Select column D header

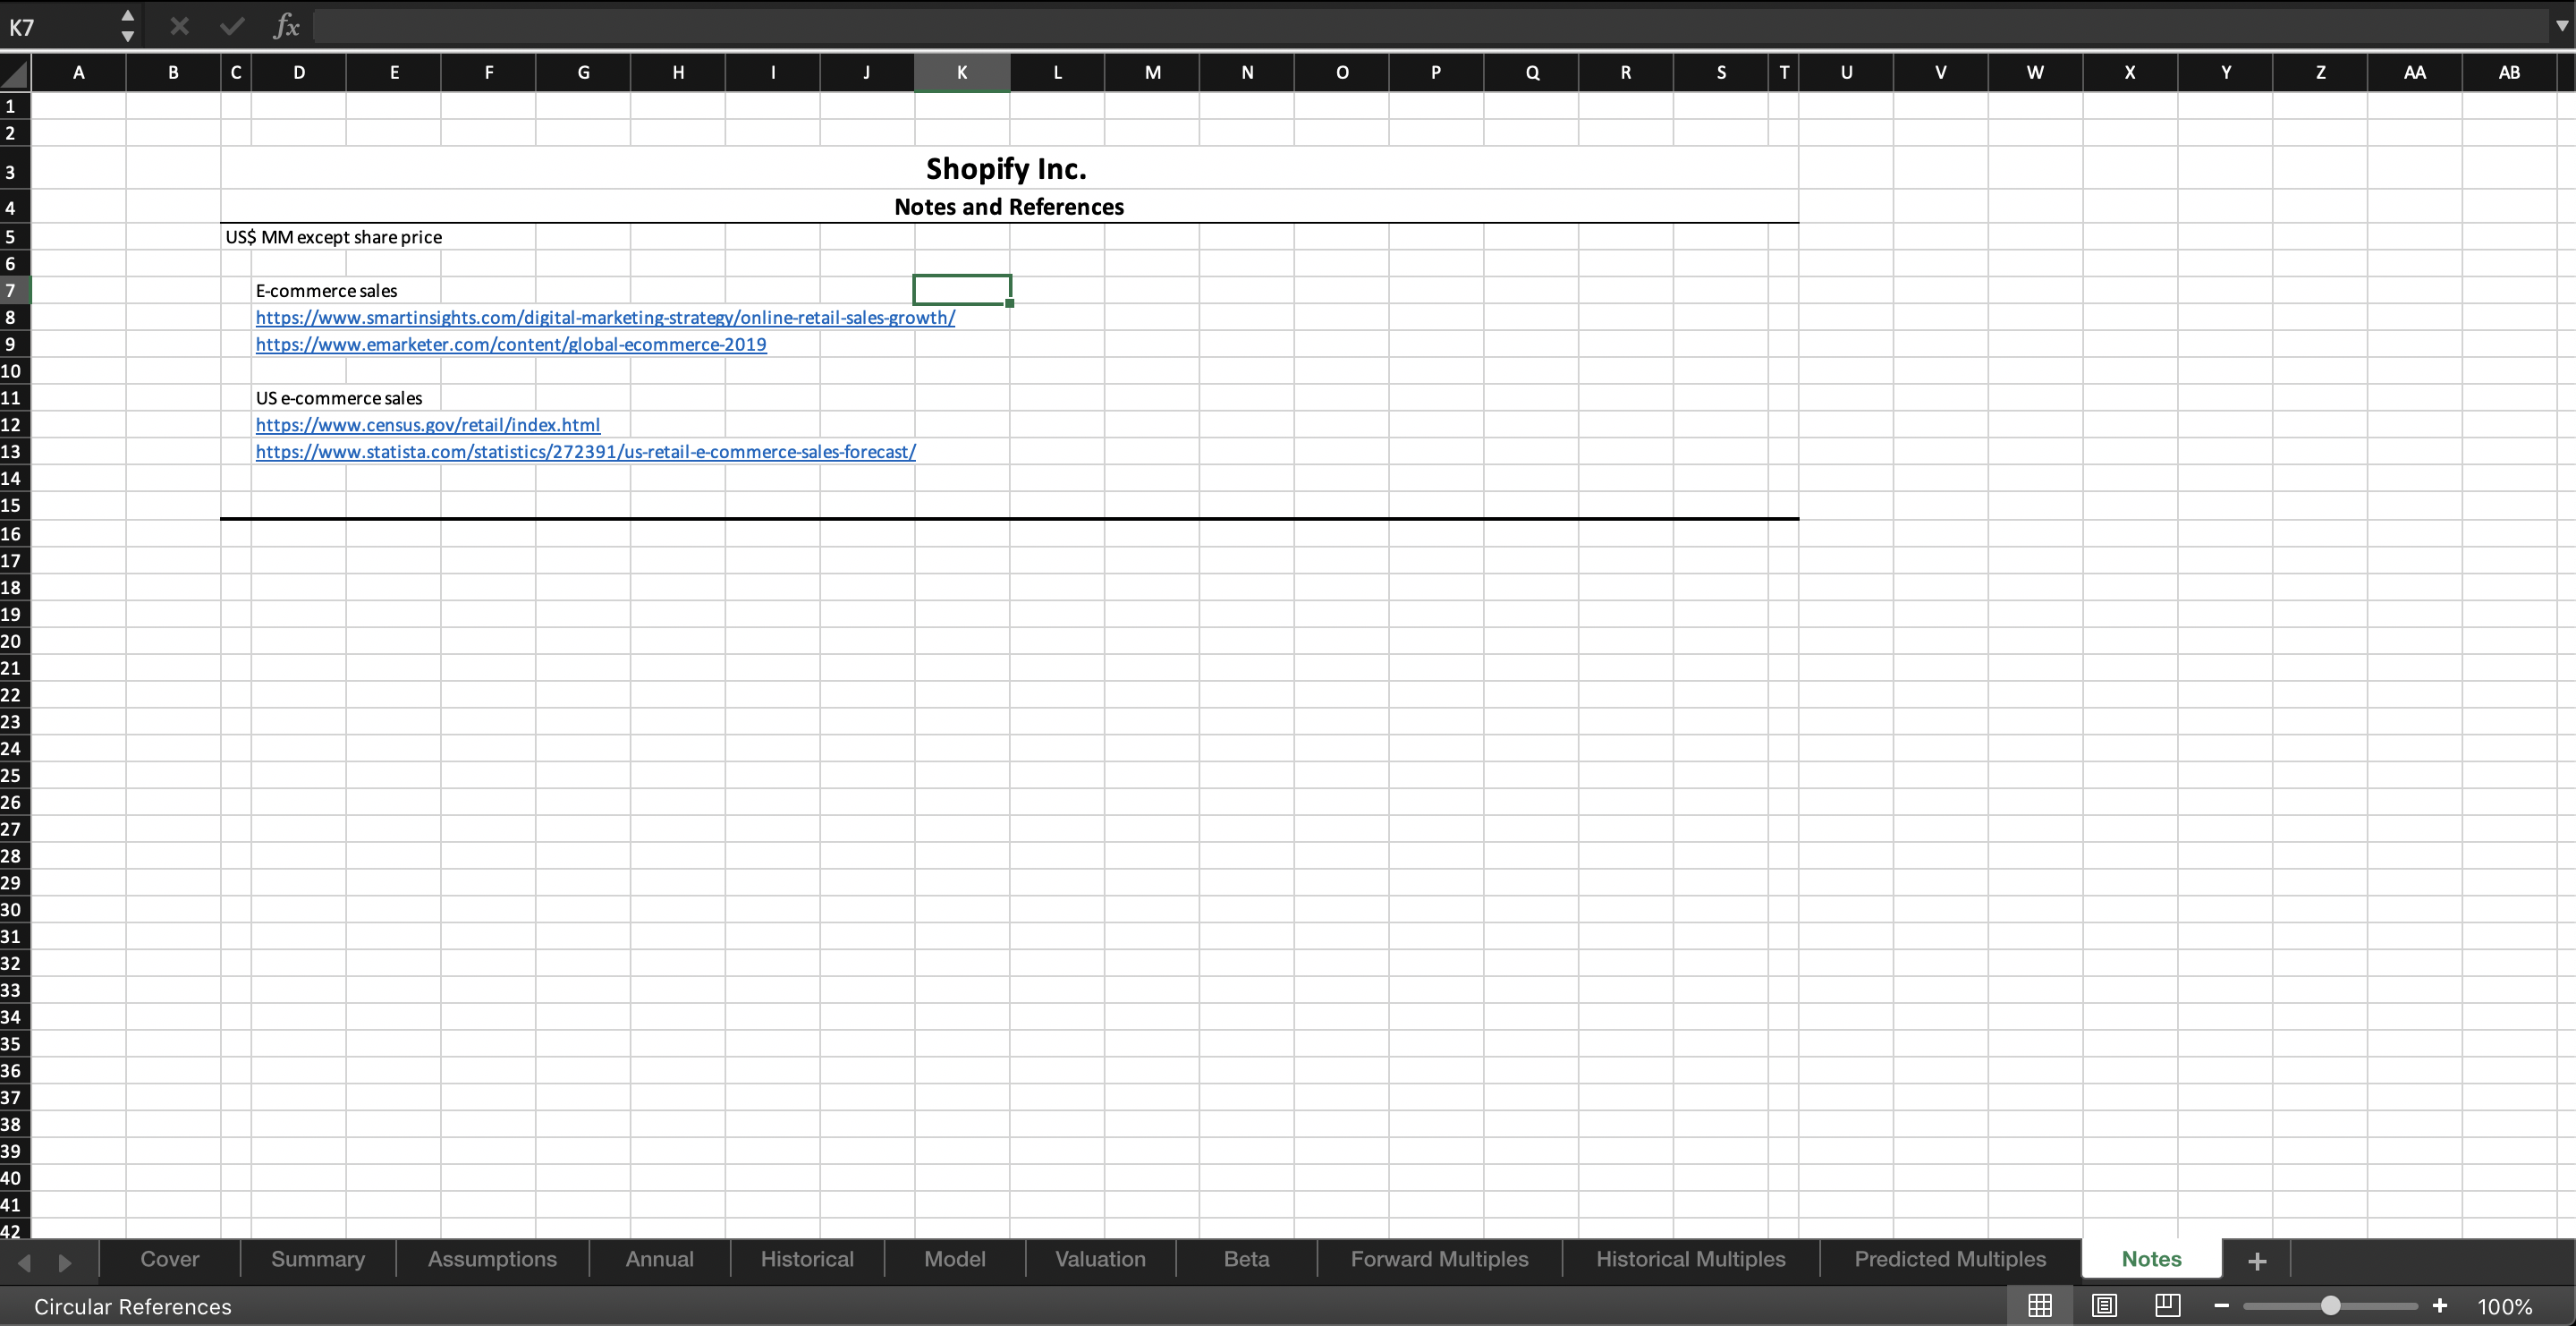299,72
